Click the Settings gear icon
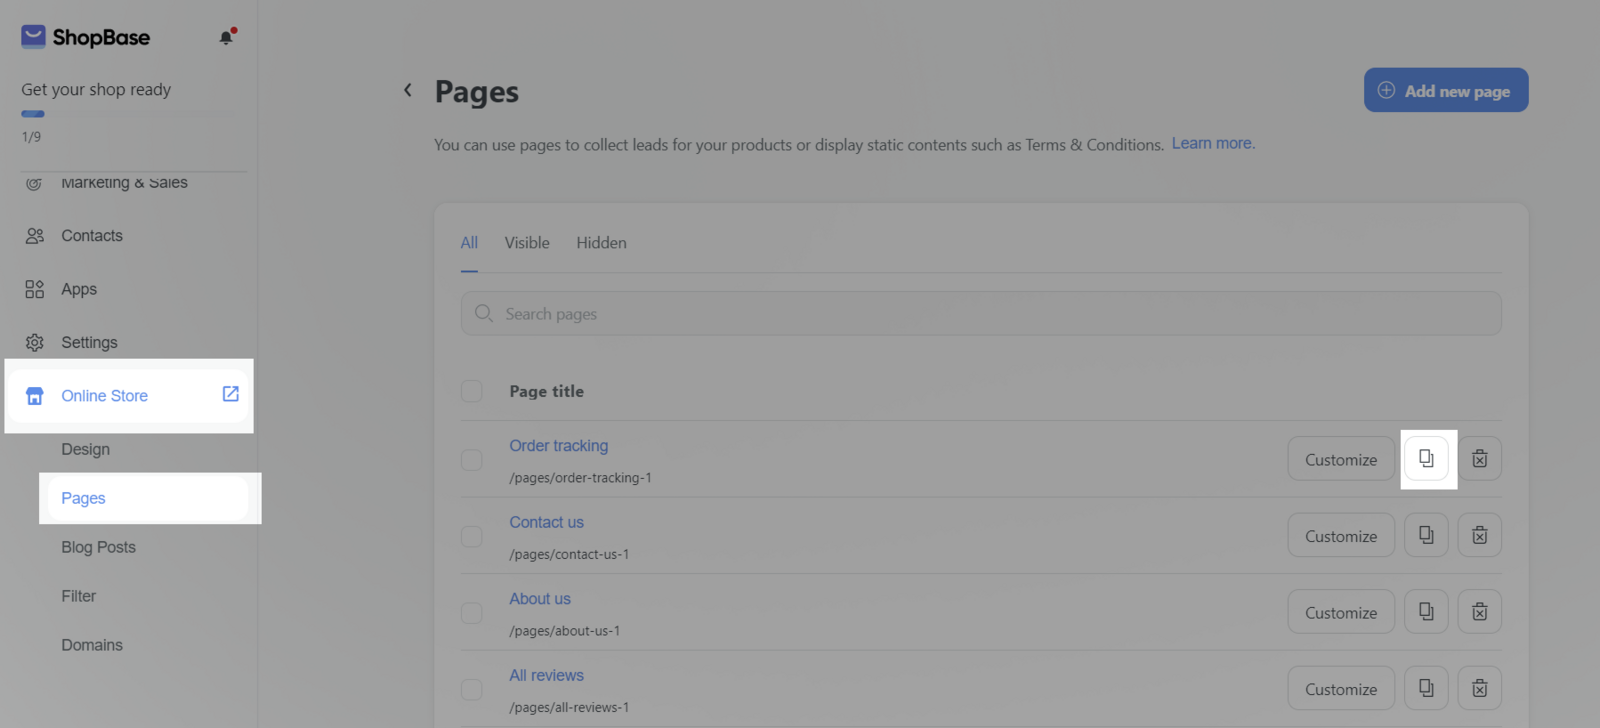This screenshot has width=1600, height=728. point(35,343)
